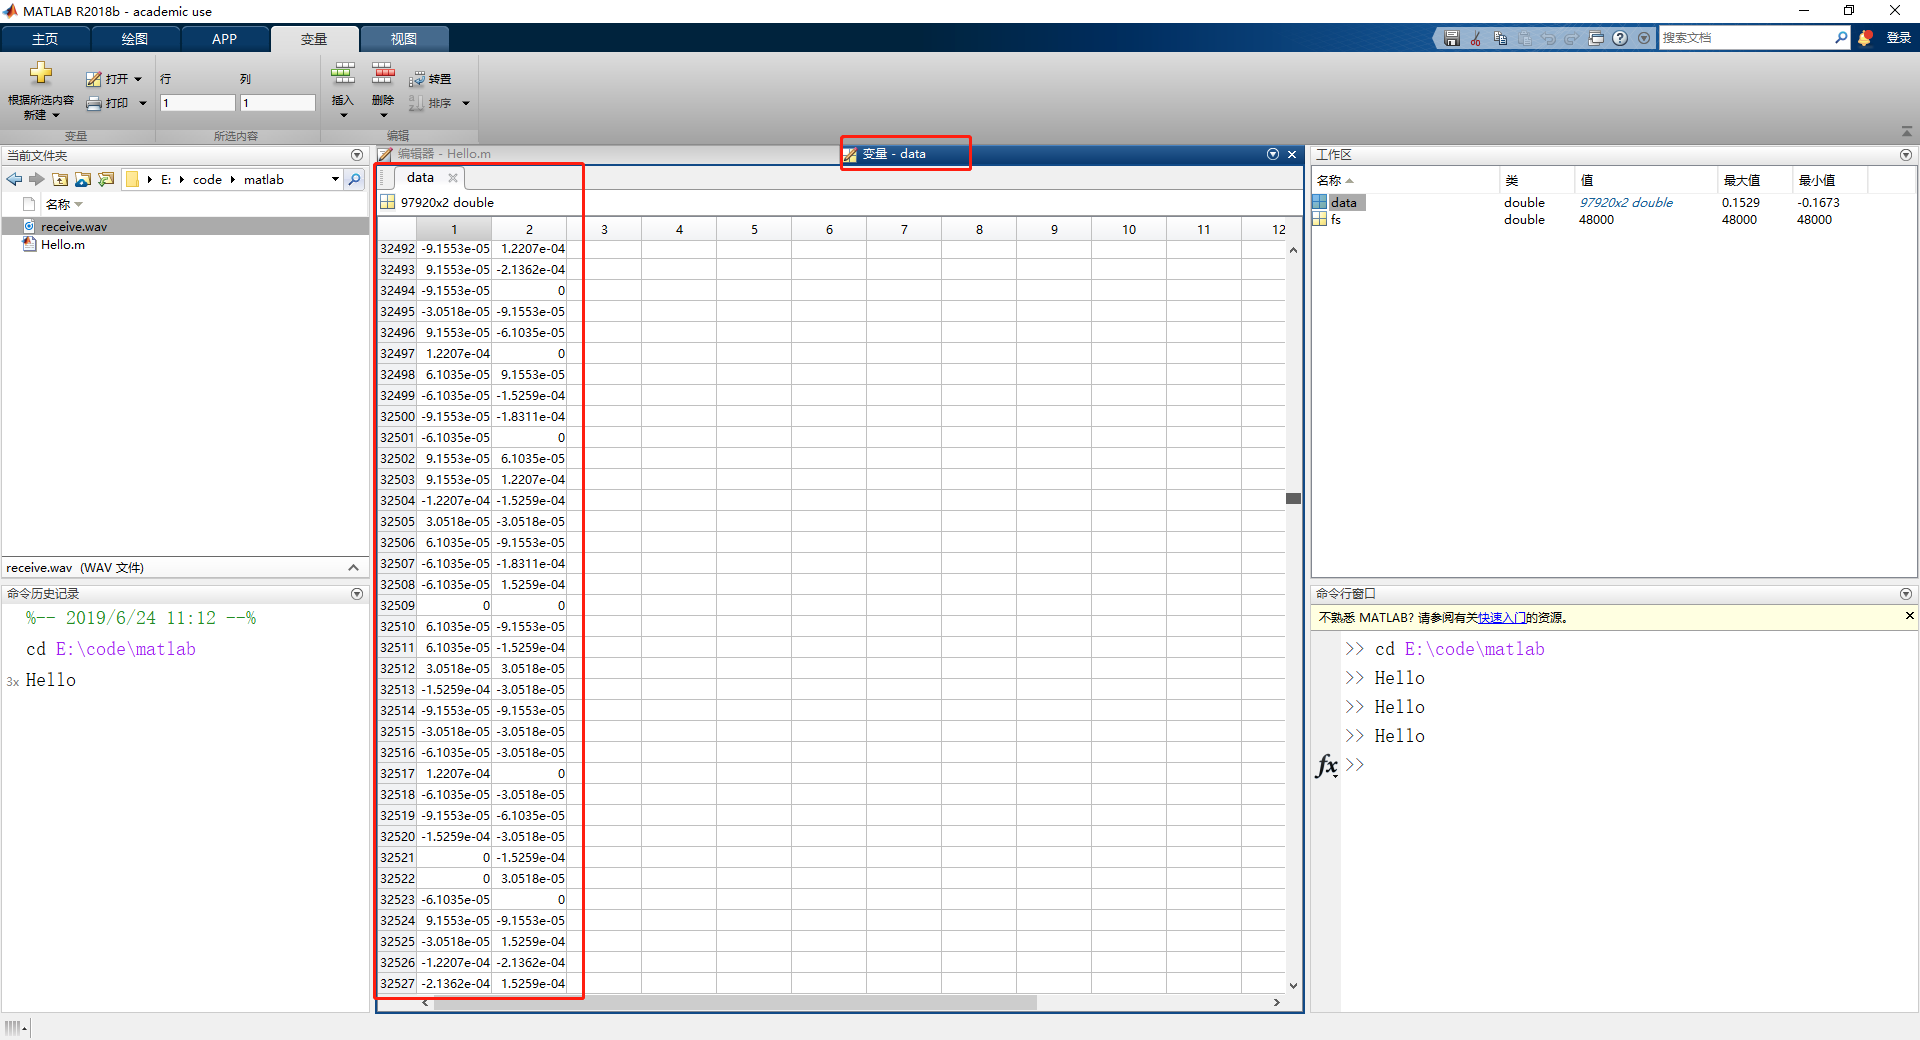Search the current folder with magnifier icon
Viewport: 1920px width, 1040px height.
coord(354,180)
